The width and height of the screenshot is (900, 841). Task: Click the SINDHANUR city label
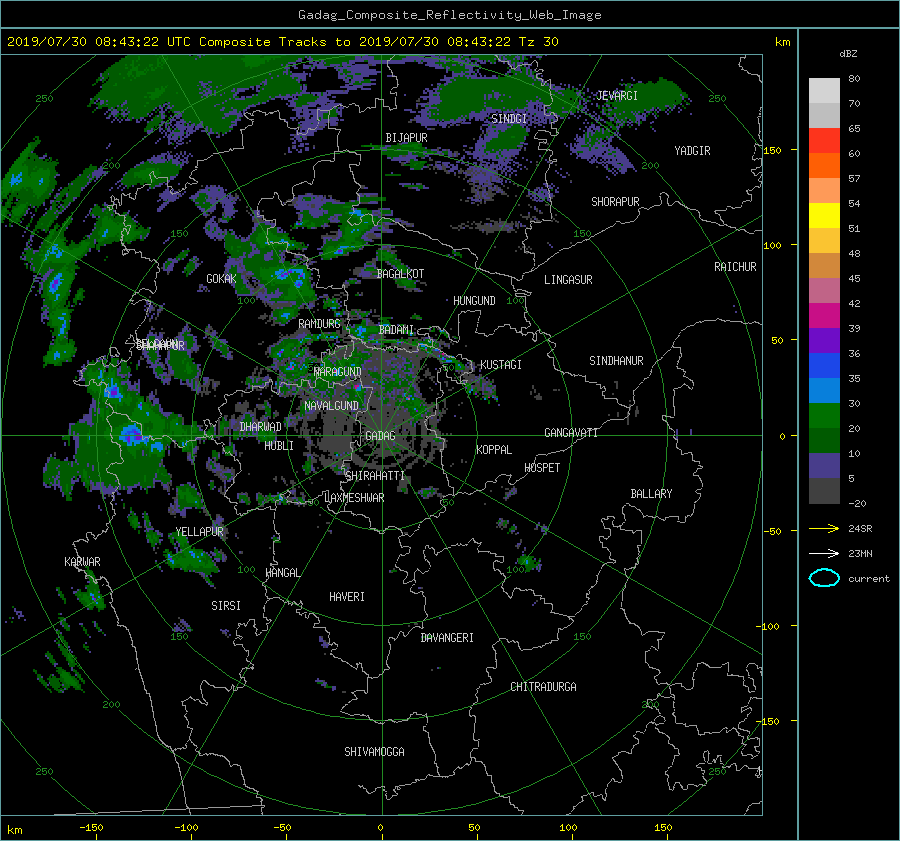coord(616,361)
